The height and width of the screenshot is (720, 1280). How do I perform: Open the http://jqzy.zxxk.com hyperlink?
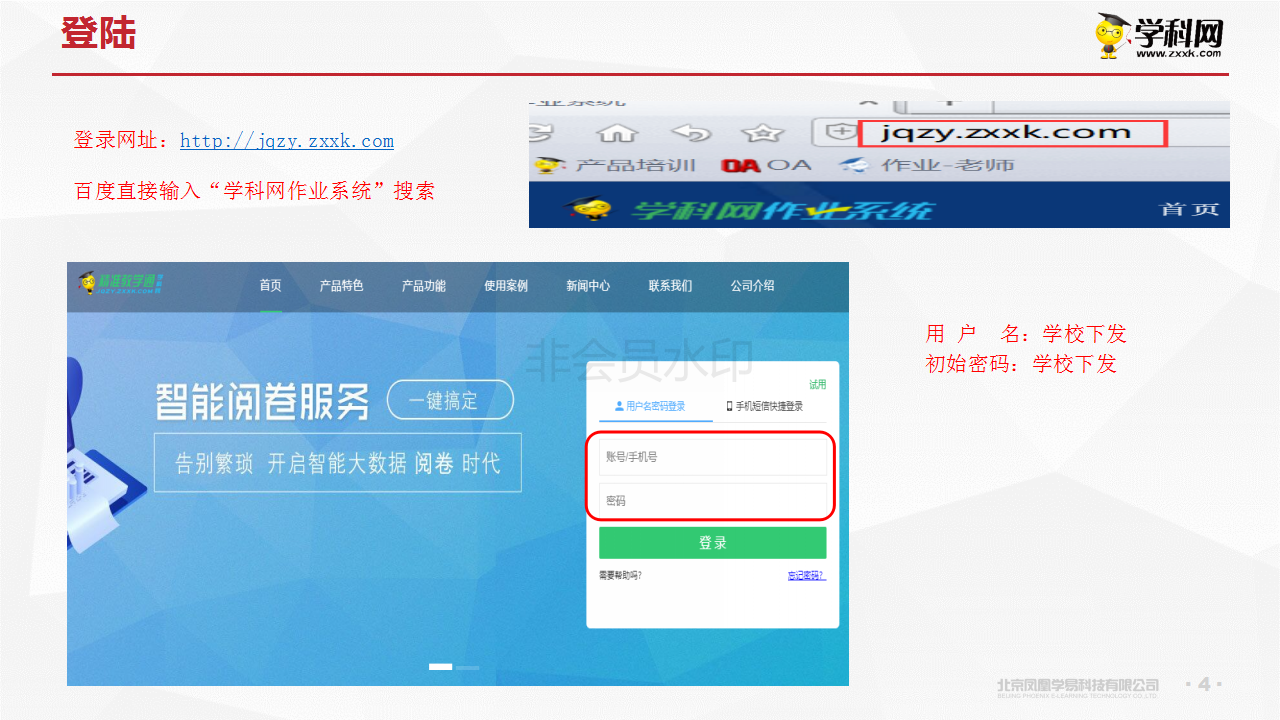pos(287,140)
